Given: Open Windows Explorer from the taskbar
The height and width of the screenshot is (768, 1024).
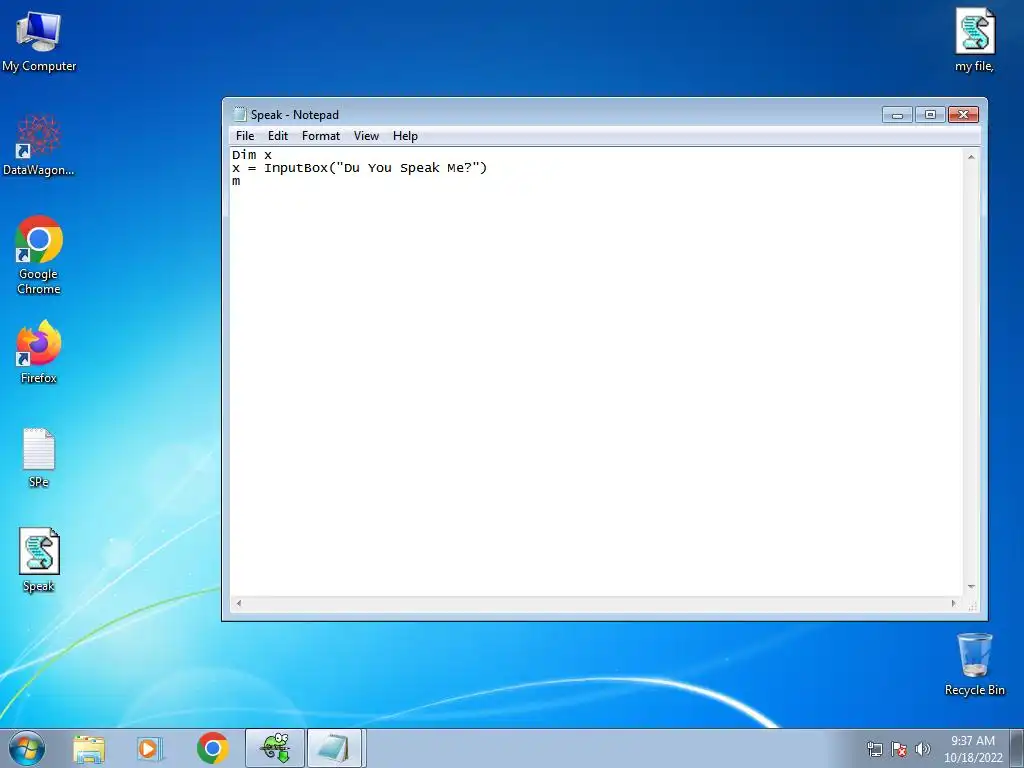Looking at the screenshot, I should click(x=89, y=748).
